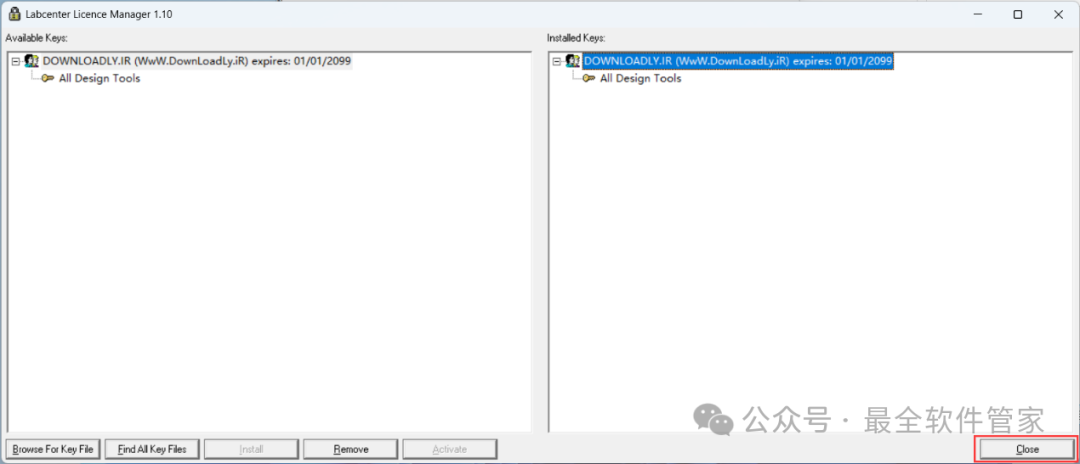Click the Installed Keys: label
This screenshot has width=1080, height=464.
(576, 37)
